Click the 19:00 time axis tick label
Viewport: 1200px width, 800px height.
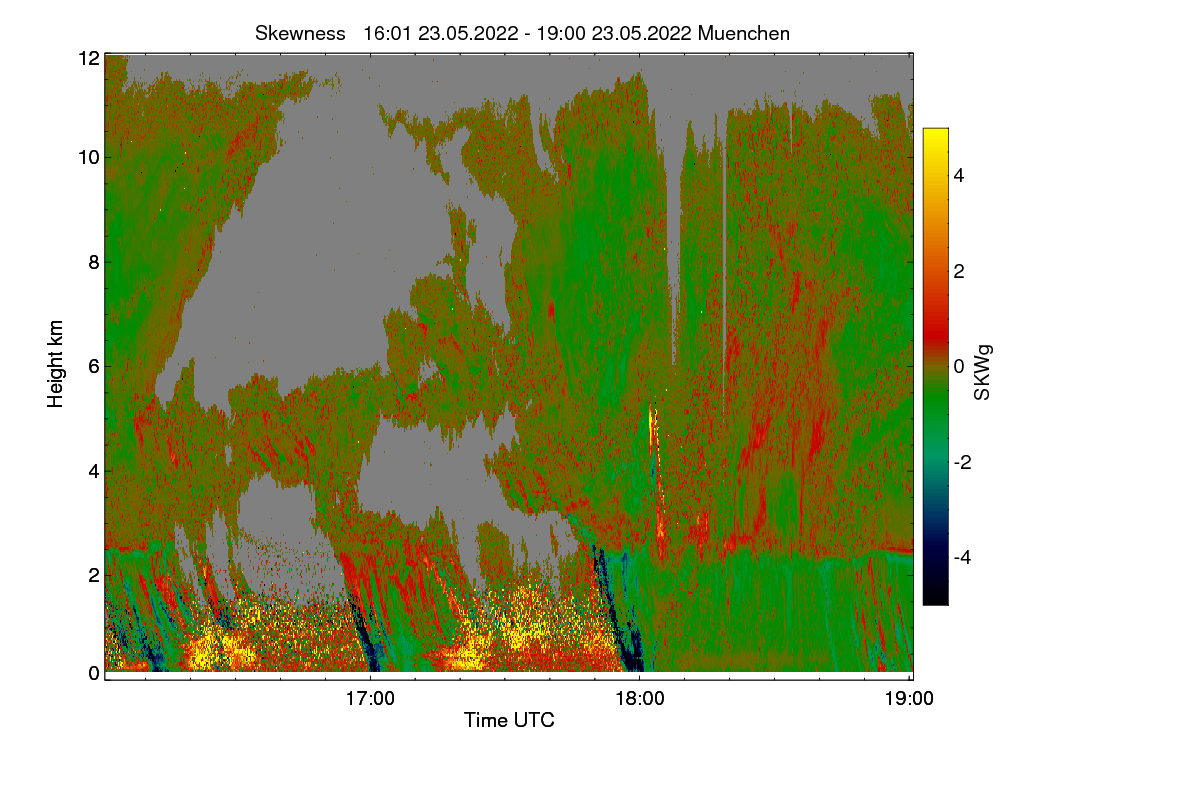tap(910, 699)
